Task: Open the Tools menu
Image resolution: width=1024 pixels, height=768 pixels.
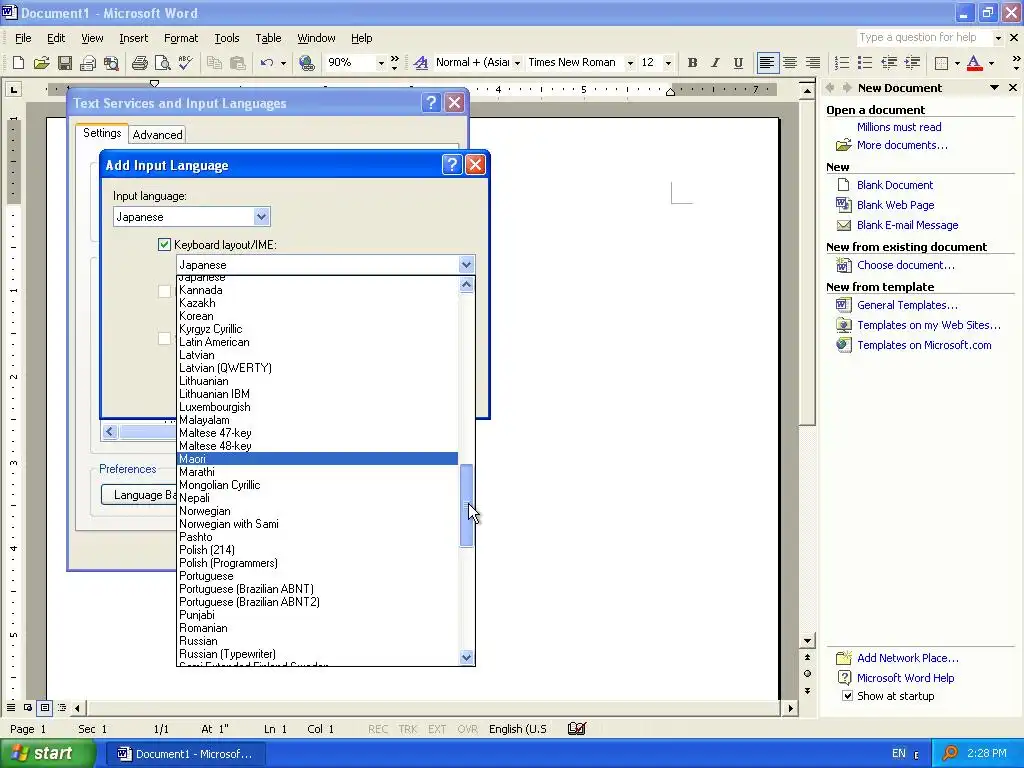Action: pyautogui.click(x=227, y=38)
